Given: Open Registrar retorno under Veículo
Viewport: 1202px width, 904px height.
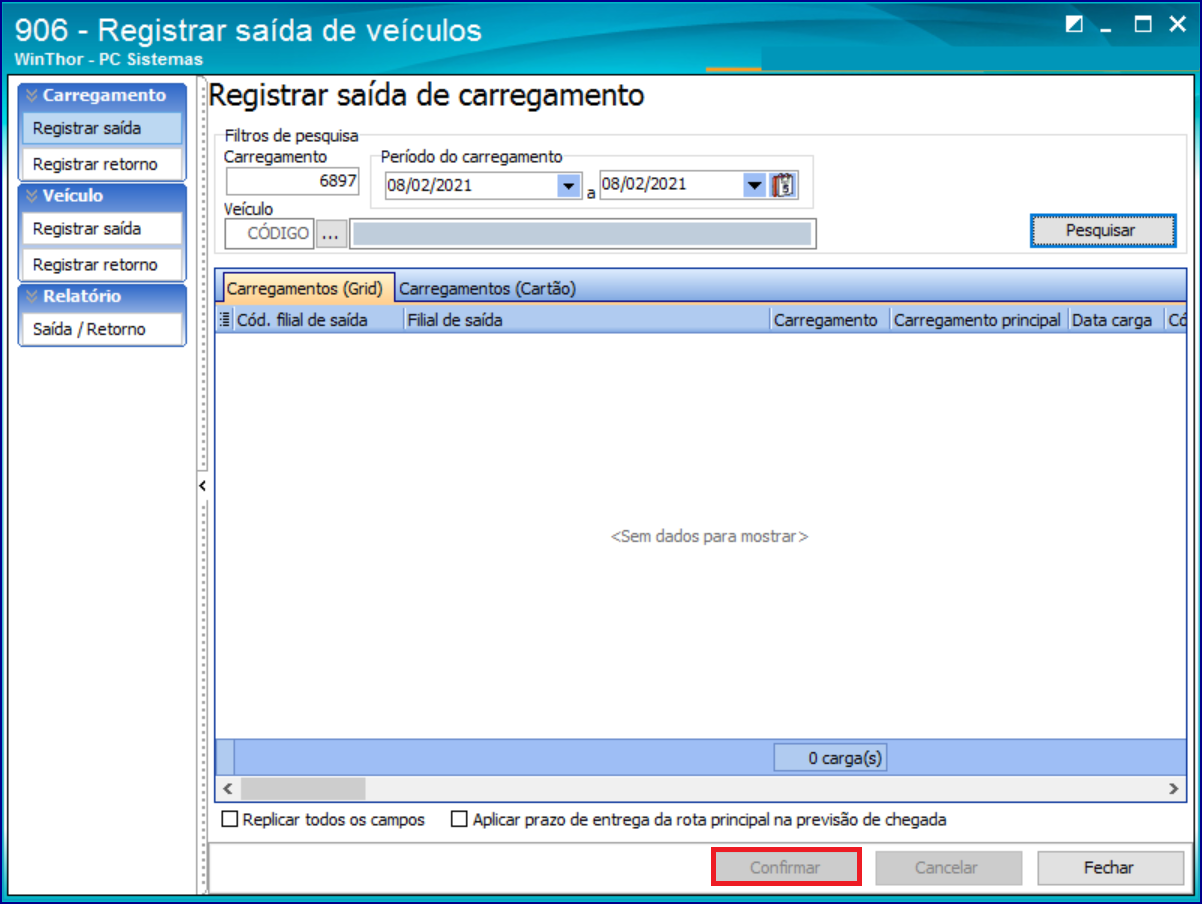Looking at the screenshot, I should click(101, 265).
